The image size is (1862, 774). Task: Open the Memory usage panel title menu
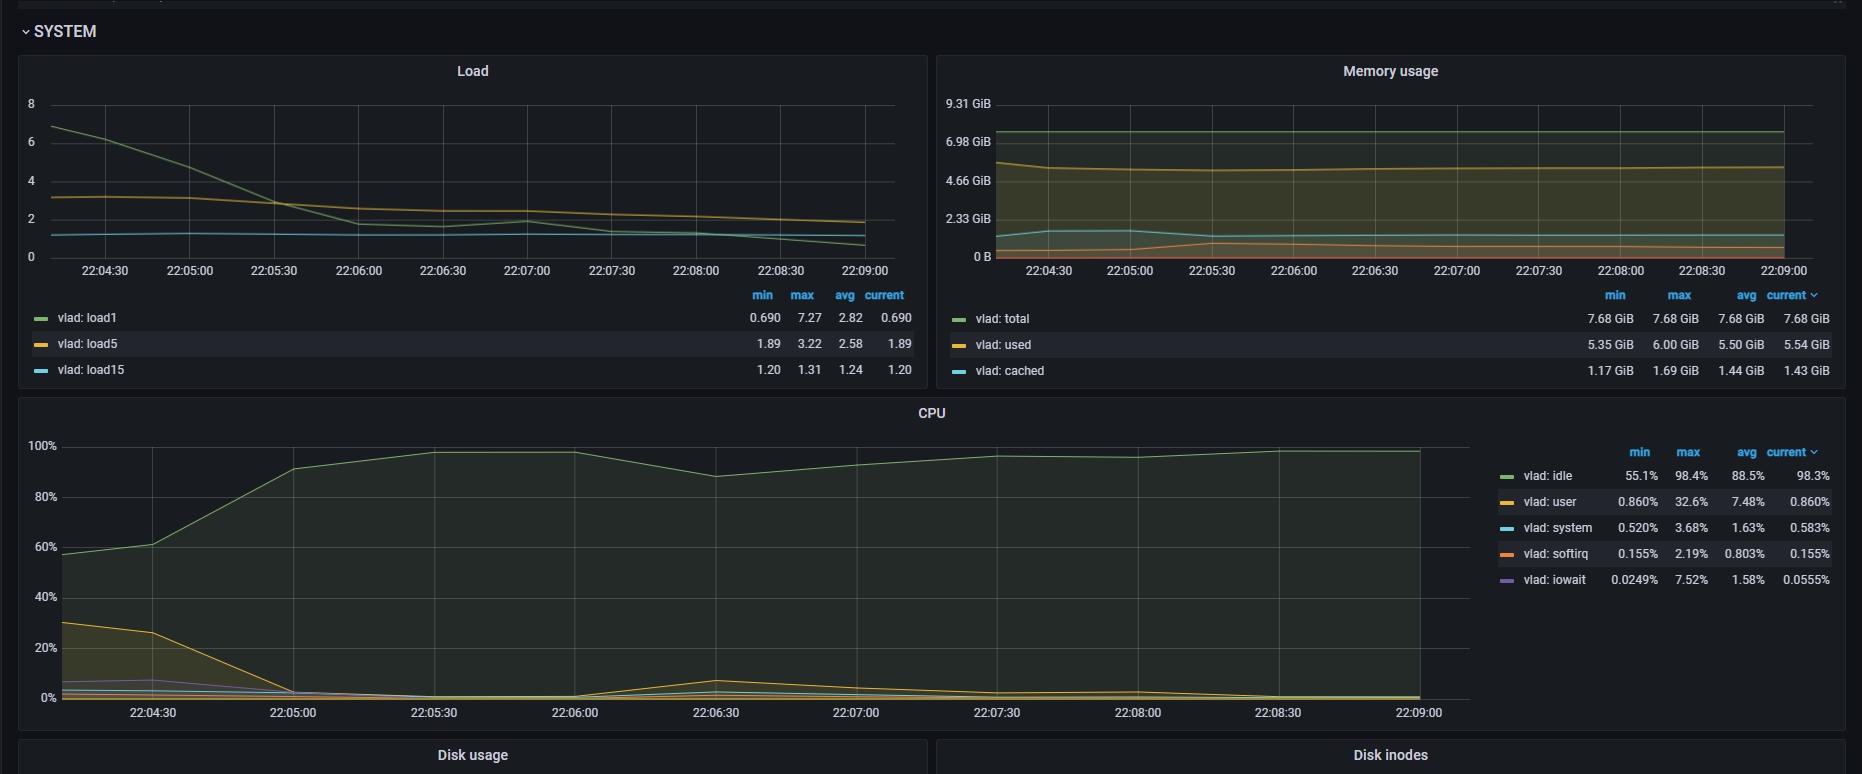[x=1390, y=71]
